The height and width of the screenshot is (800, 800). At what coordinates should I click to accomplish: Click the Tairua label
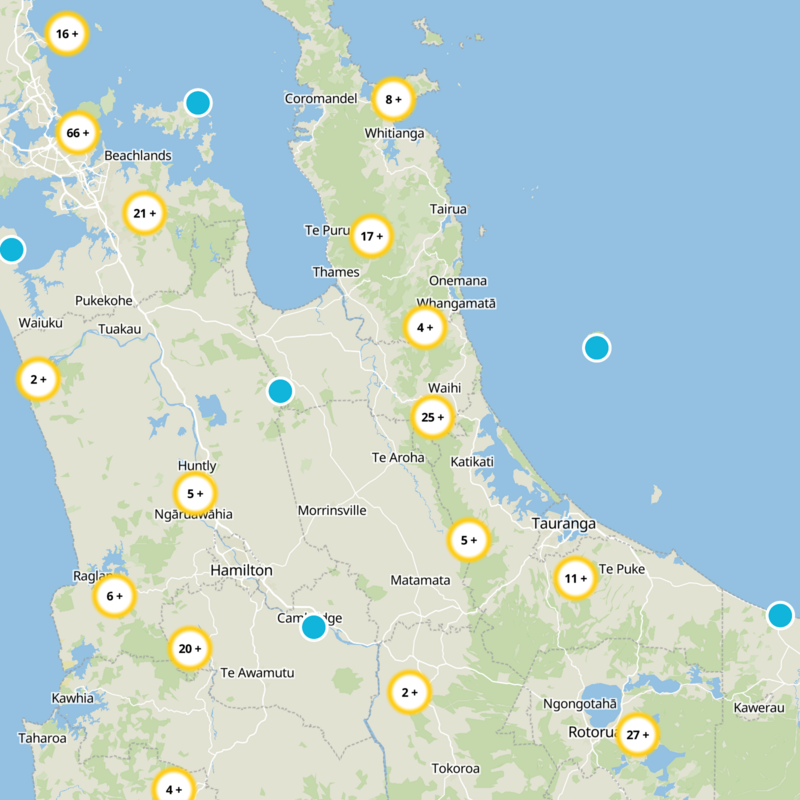448,209
